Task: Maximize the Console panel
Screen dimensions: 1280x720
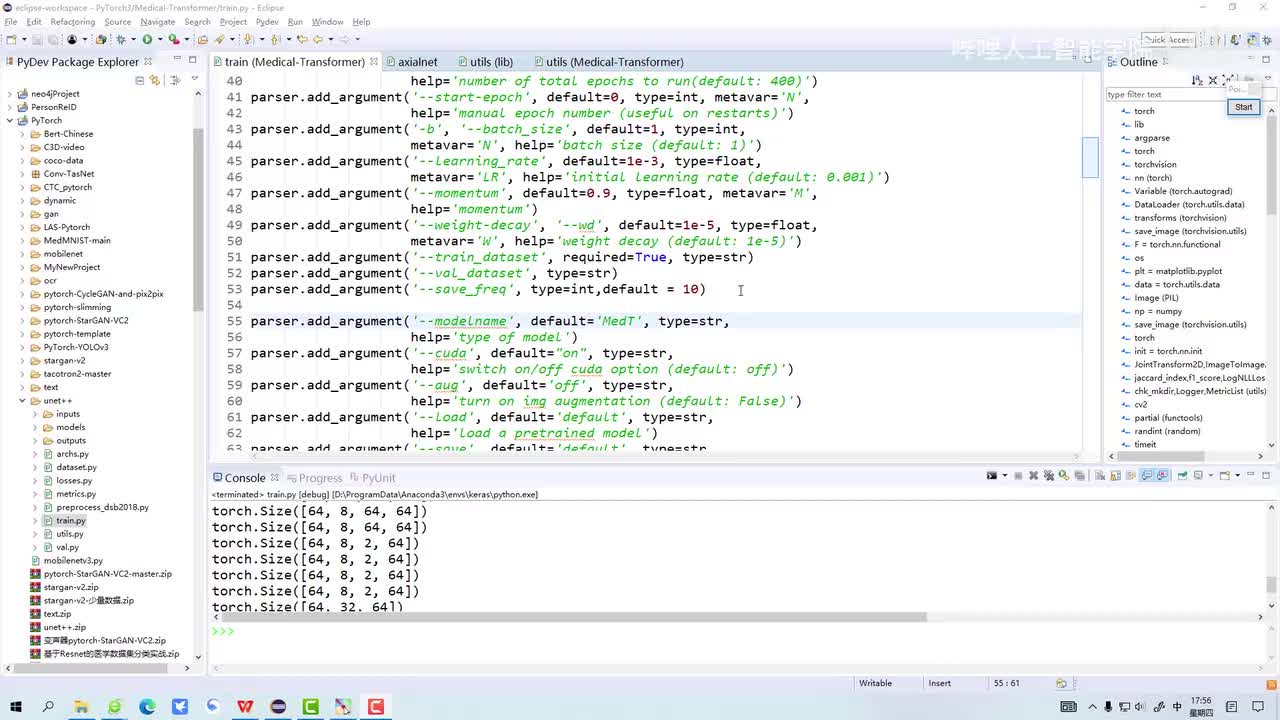Action: click(1266, 476)
